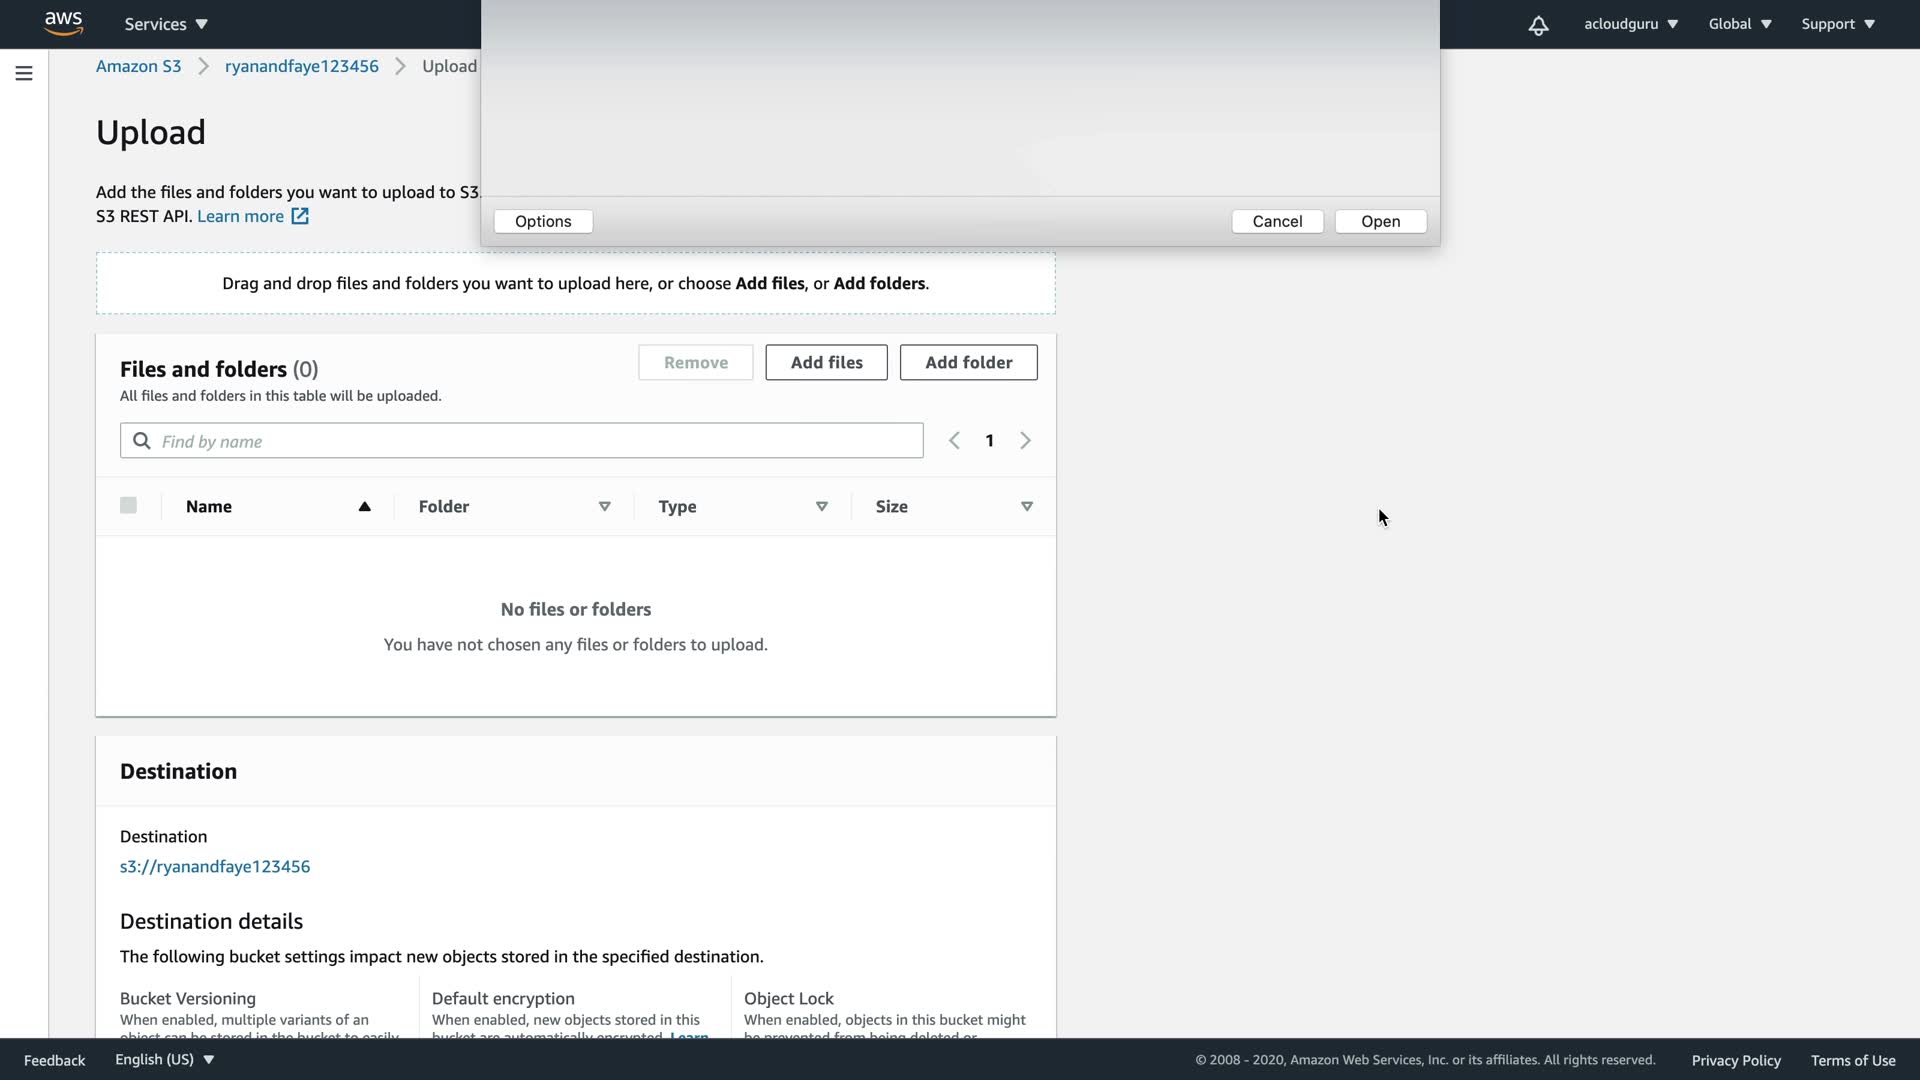1920x1080 pixels.
Task: Sort by Name ascending triangle
Action: click(365, 507)
